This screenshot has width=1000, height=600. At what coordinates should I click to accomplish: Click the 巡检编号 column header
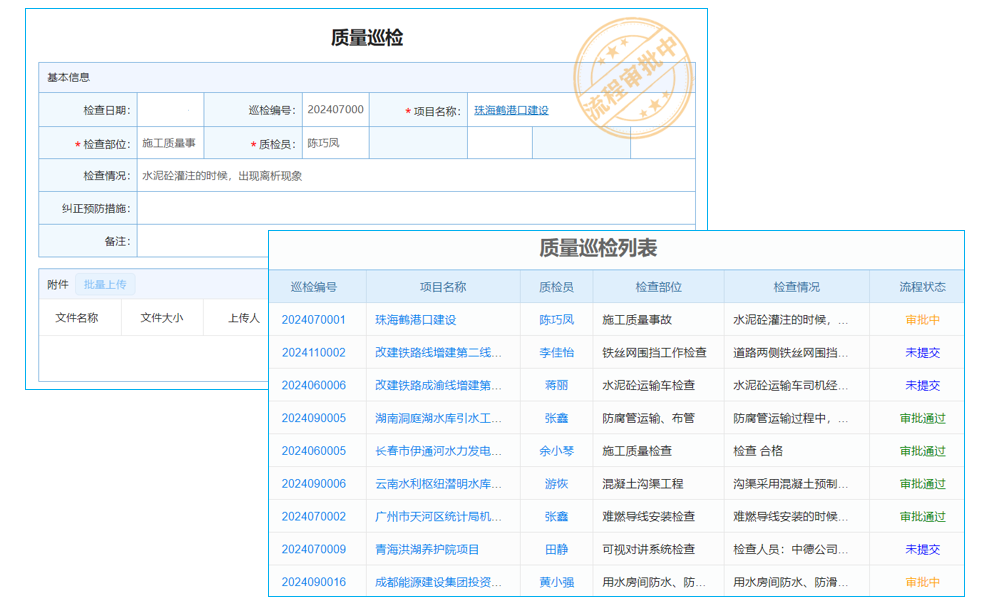pos(313,286)
